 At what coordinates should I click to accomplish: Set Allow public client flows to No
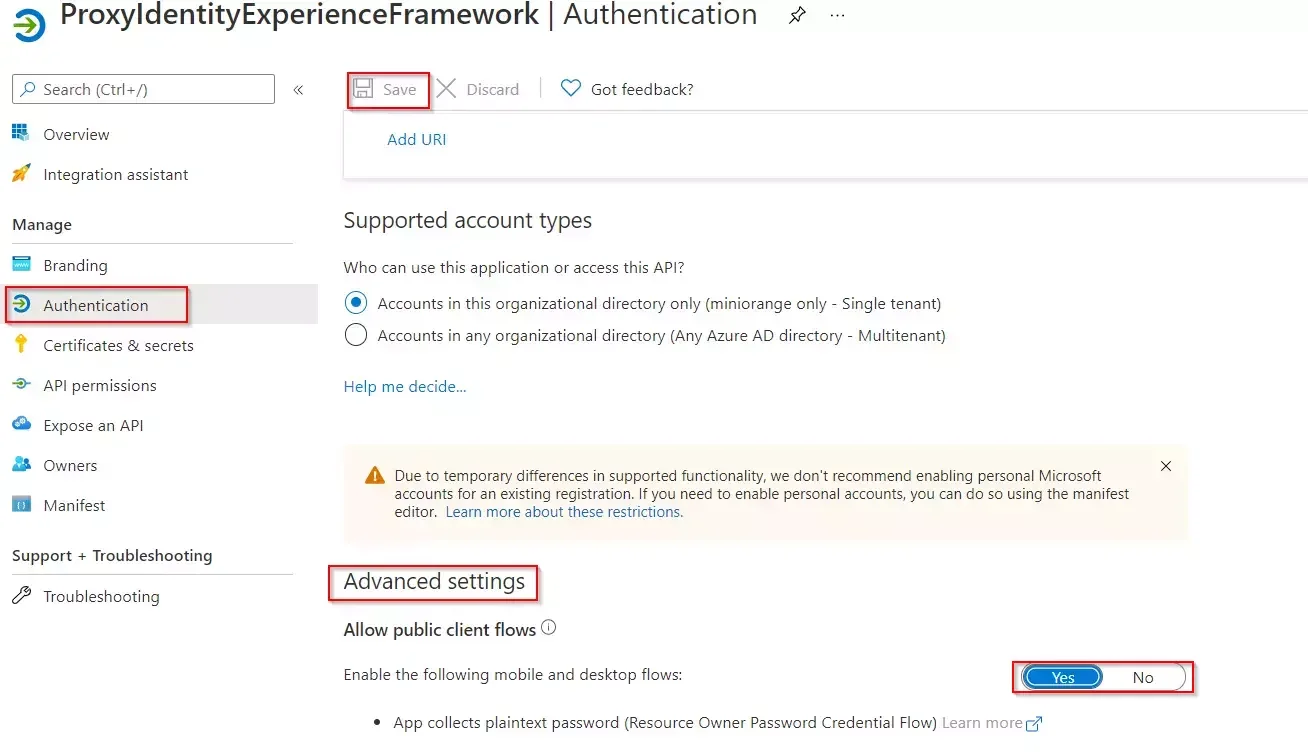1143,677
